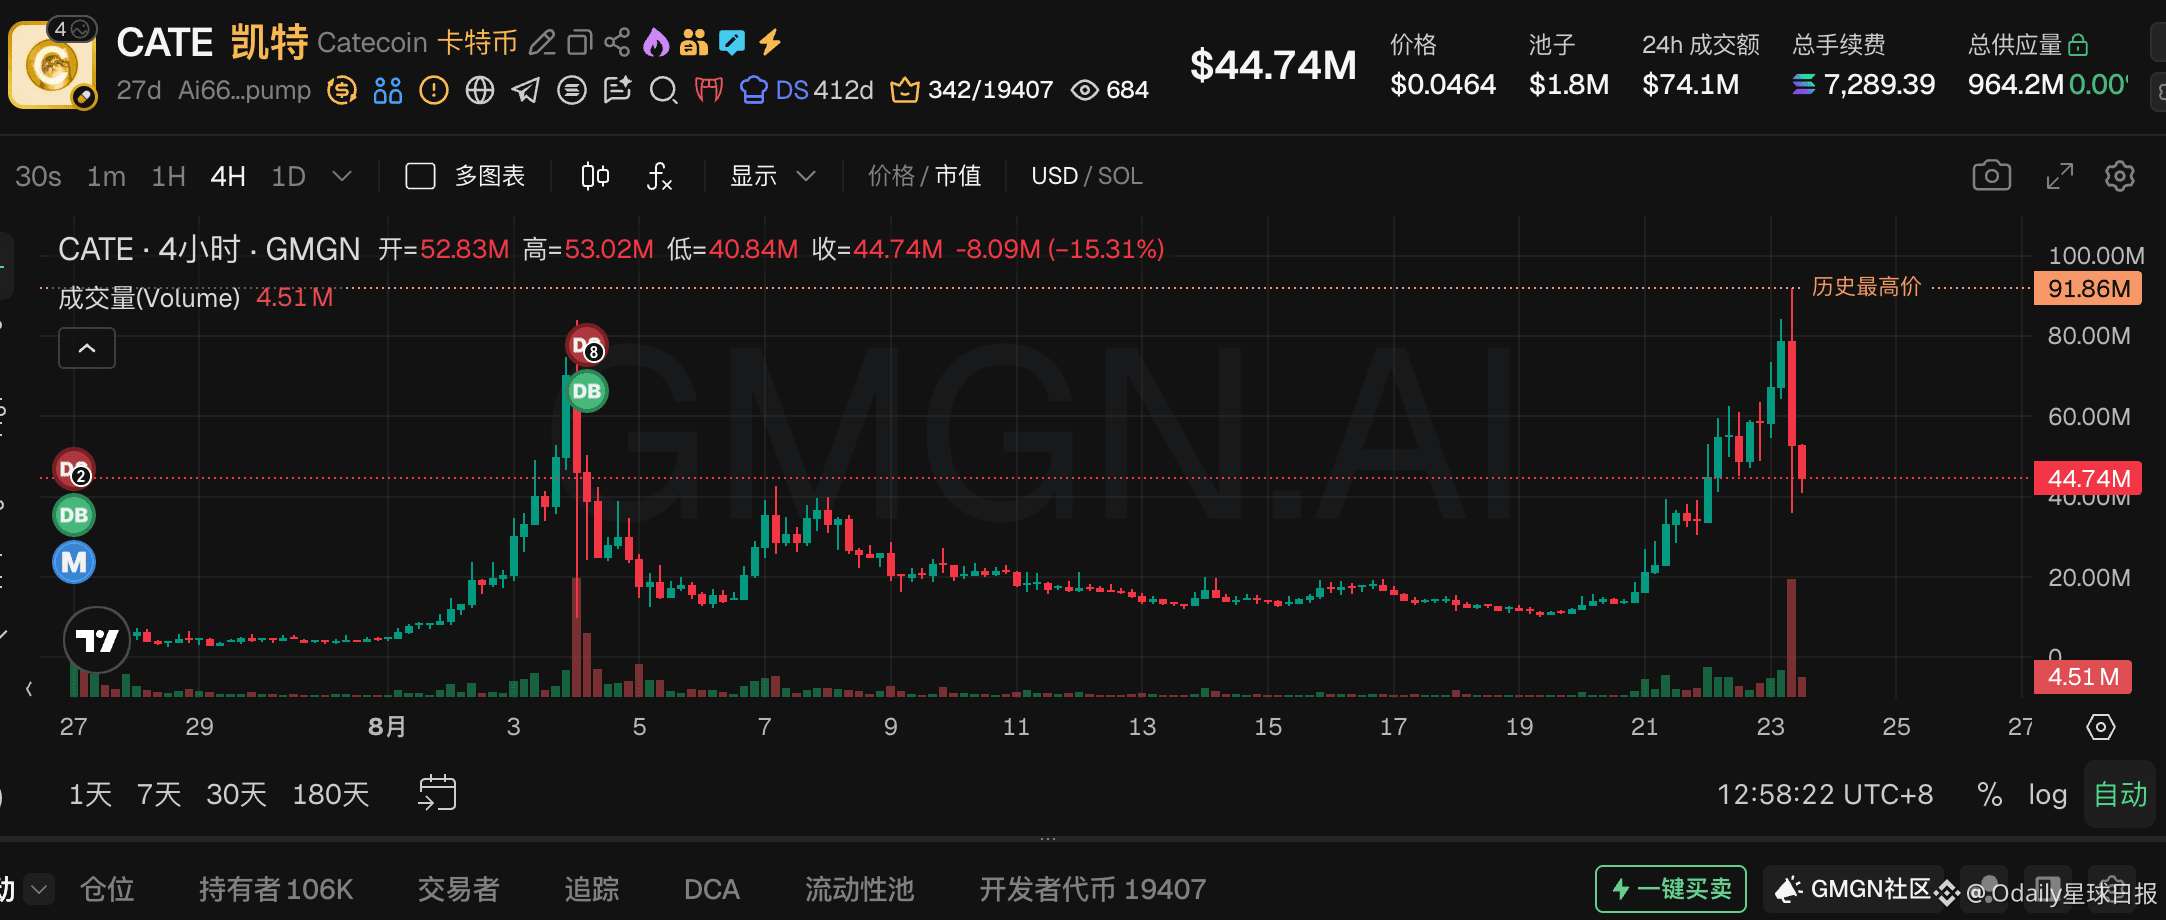This screenshot has height=920, width=2166.
Task: Click the blue four-squares grid icon
Action: pyautogui.click(x=387, y=90)
